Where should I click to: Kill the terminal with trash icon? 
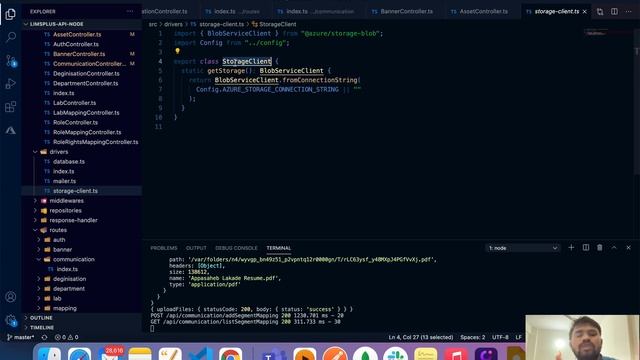pos(600,247)
